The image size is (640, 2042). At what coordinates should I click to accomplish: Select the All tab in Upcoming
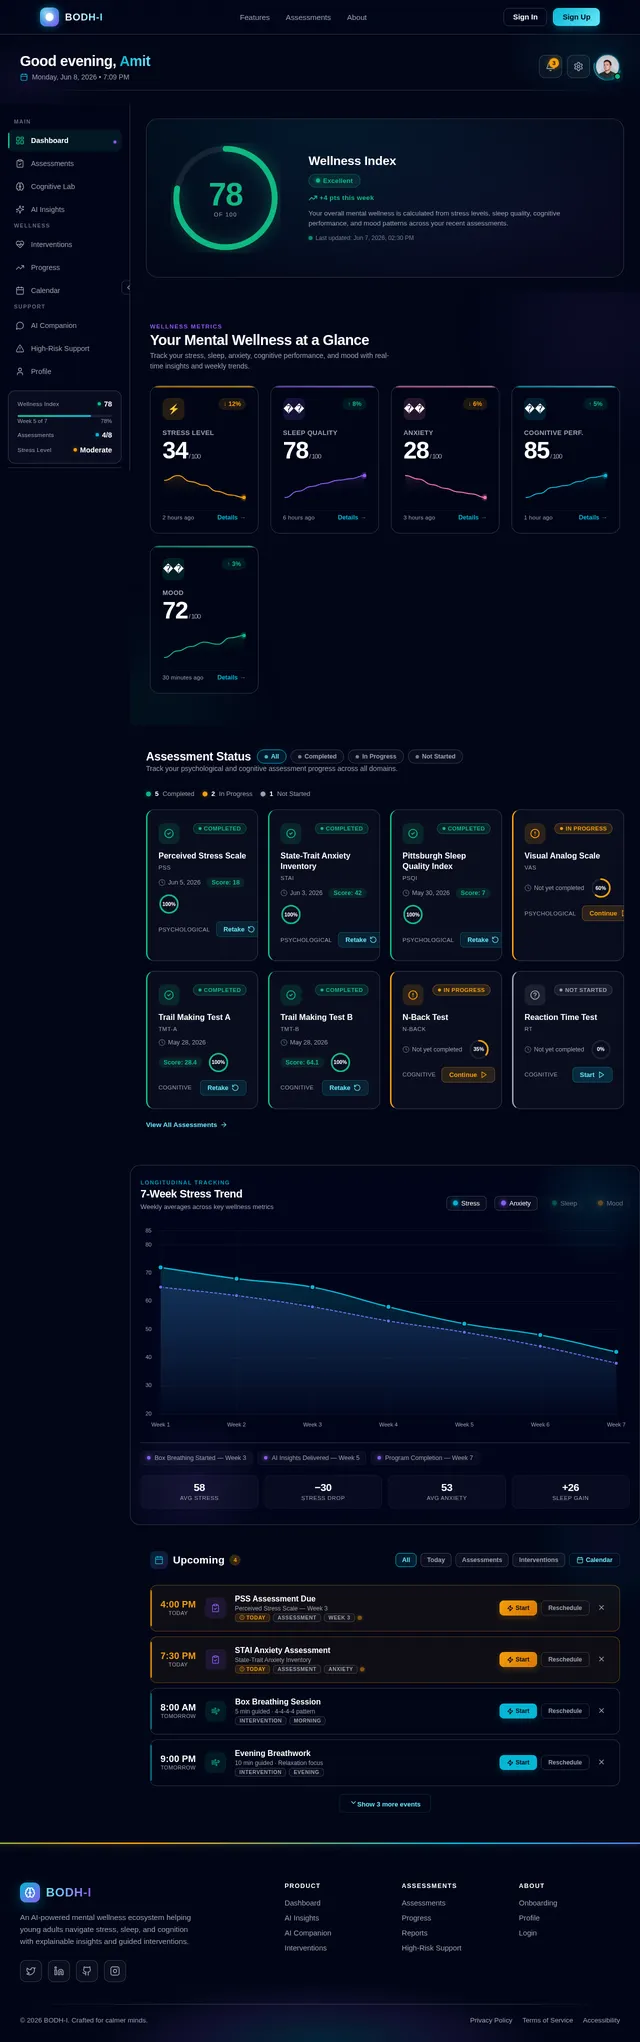click(x=406, y=1559)
